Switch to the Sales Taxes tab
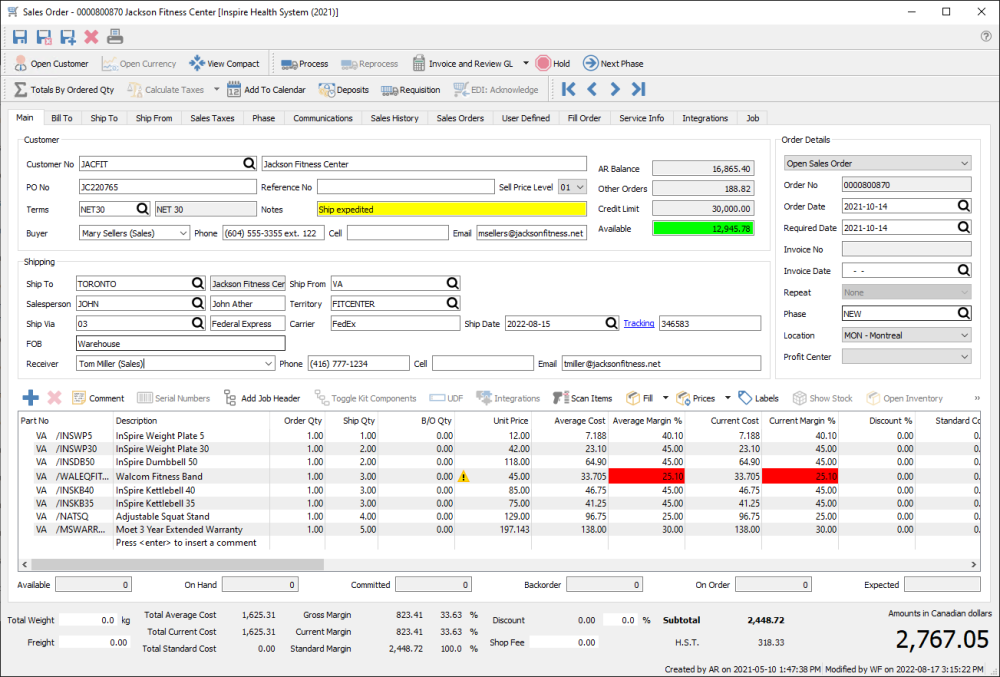Viewport: 1000px width, 677px height. [212, 118]
